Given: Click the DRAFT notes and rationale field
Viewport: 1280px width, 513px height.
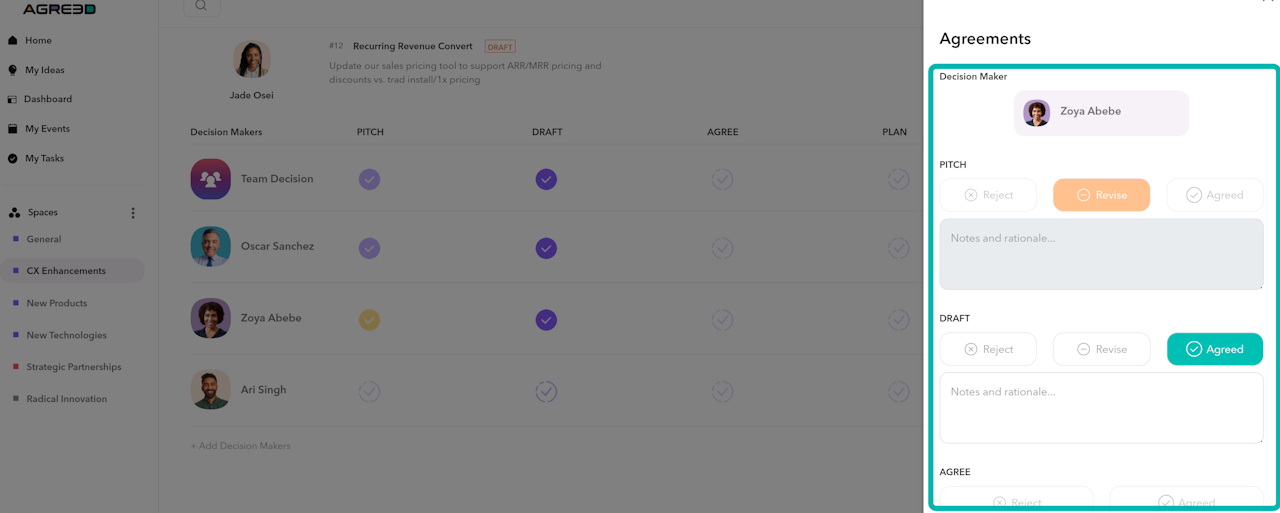Looking at the screenshot, I should (x=1101, y=407).
